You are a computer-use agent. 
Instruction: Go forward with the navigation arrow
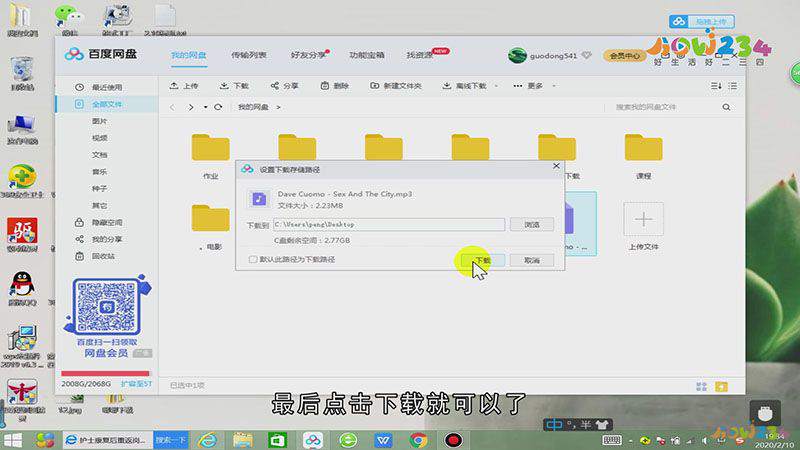pyautogui.click(x=191, y=107)
